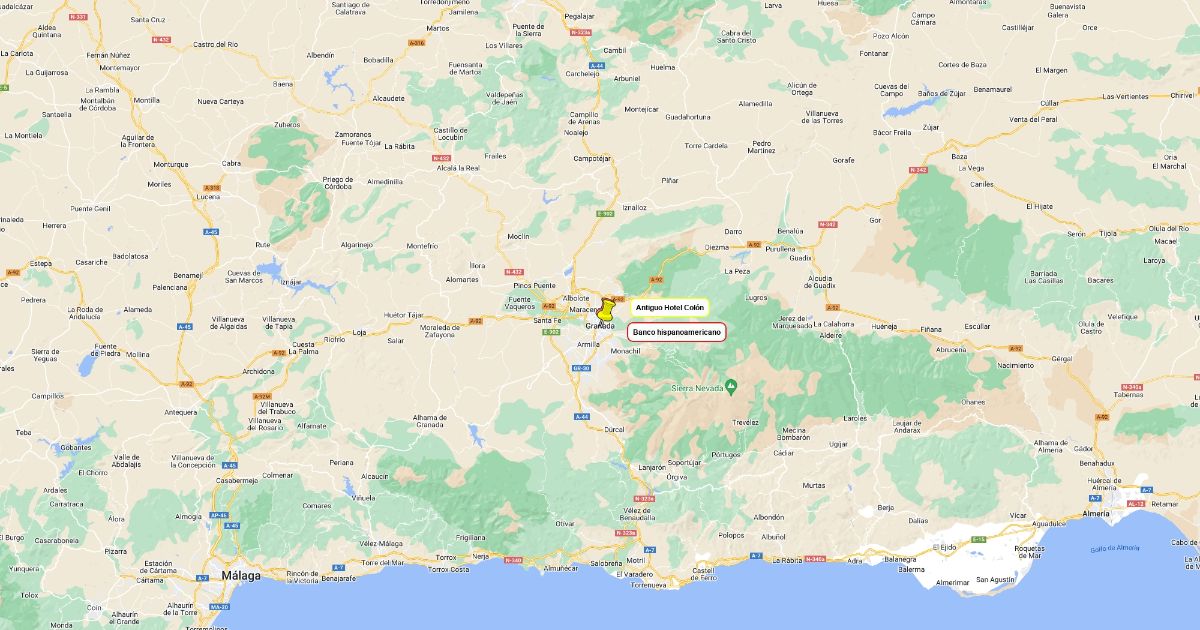Click the Almería city label

[x=1097, y=512]
